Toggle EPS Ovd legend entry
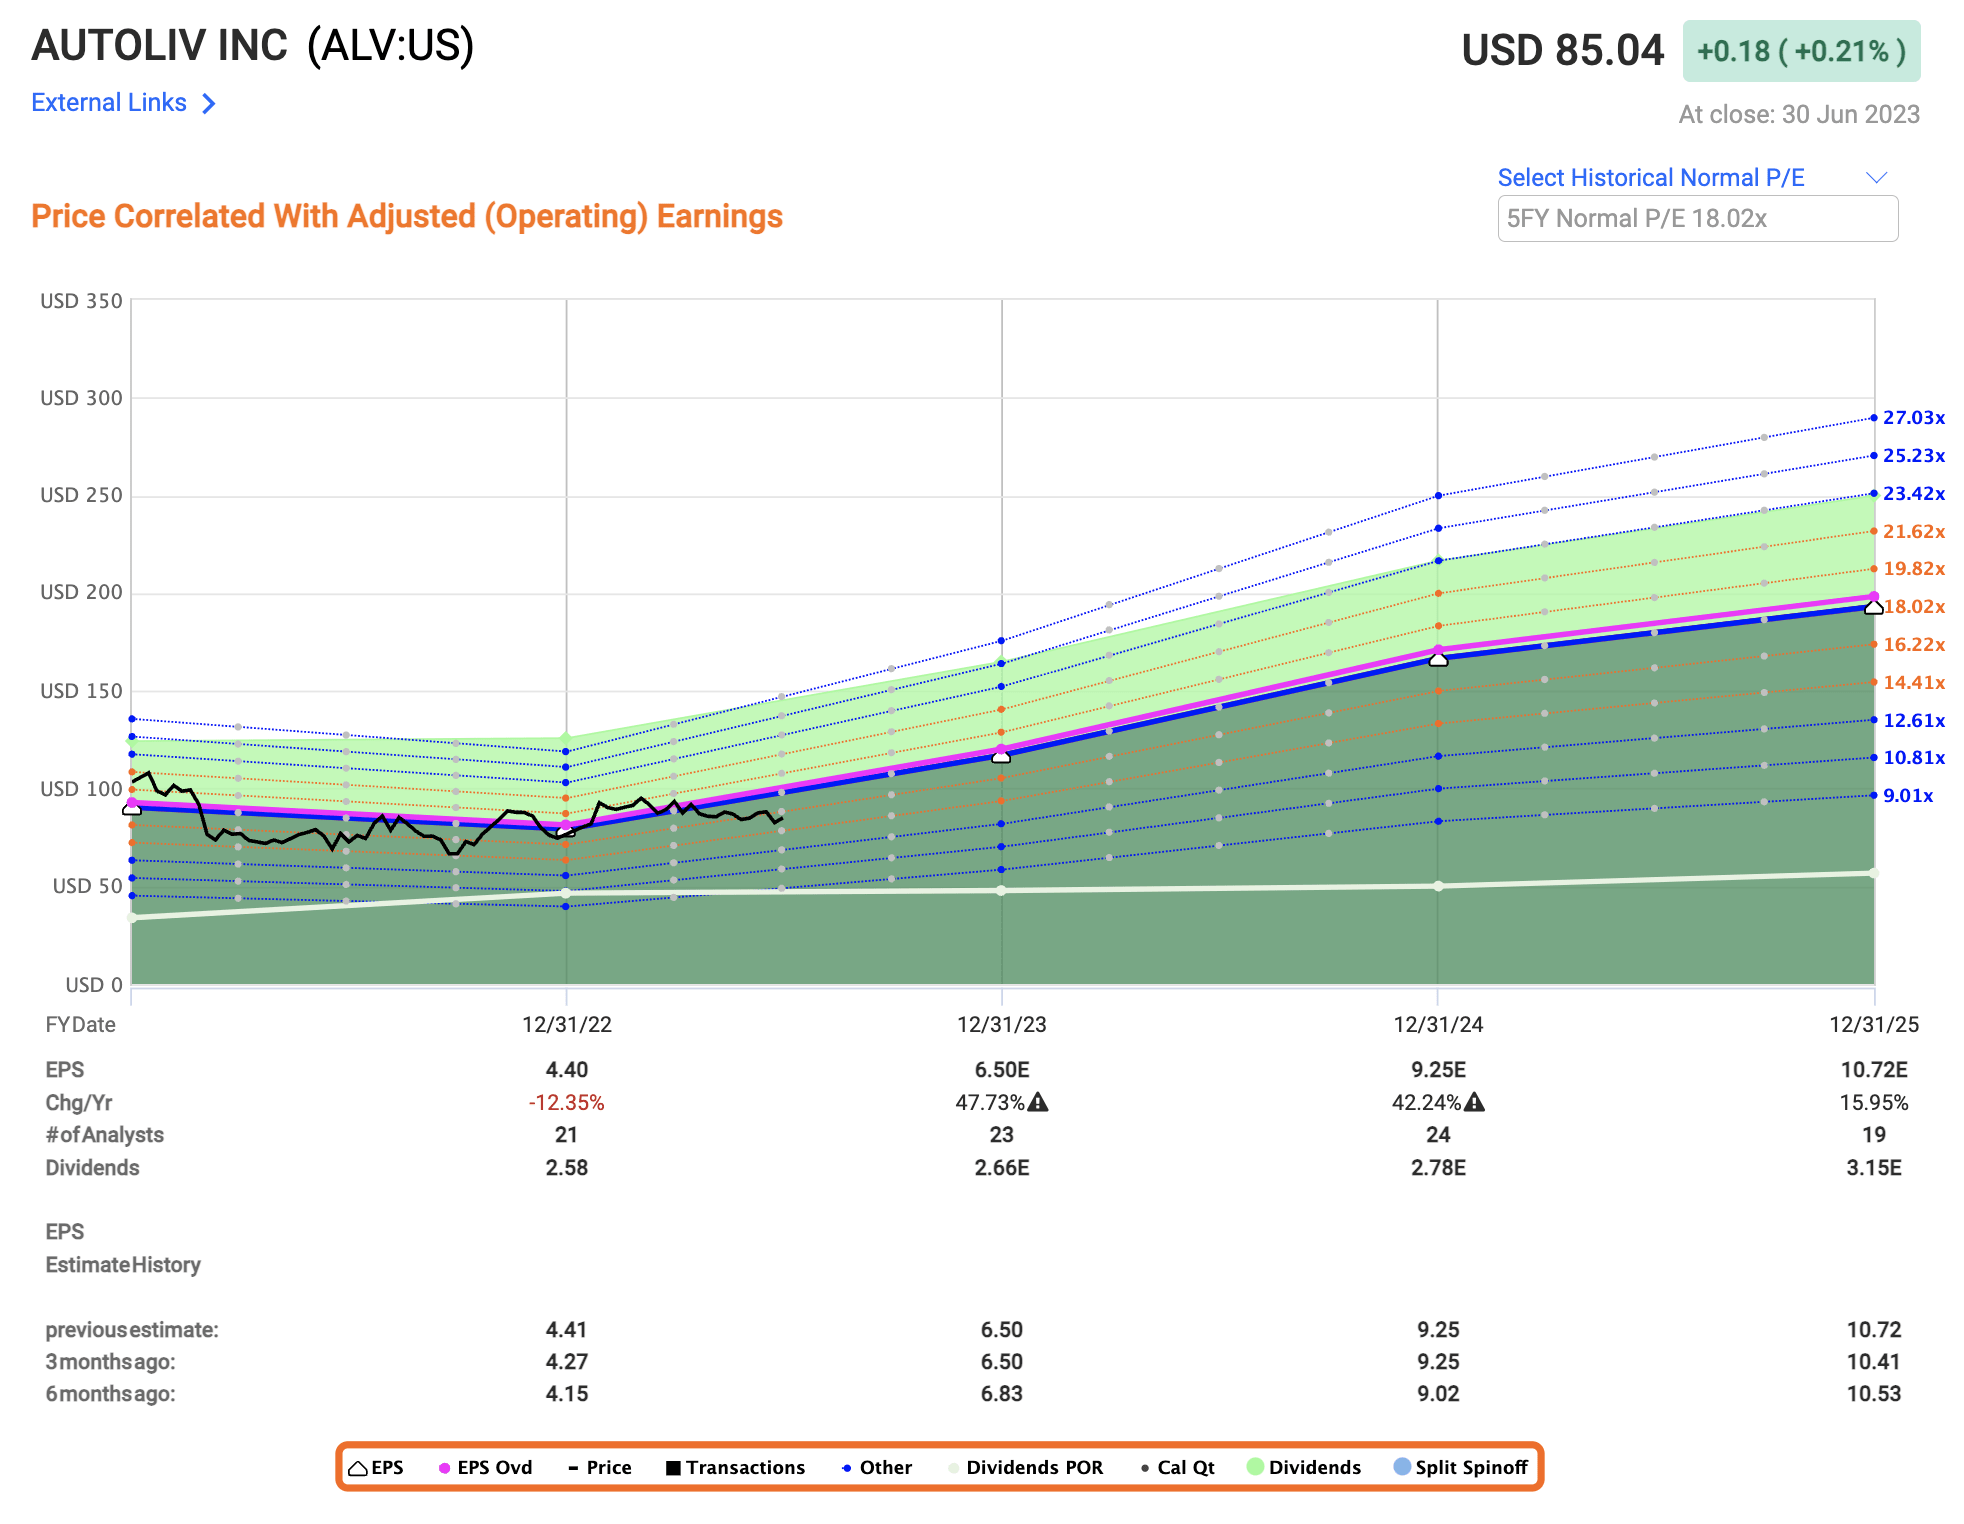 point(486,1468)
